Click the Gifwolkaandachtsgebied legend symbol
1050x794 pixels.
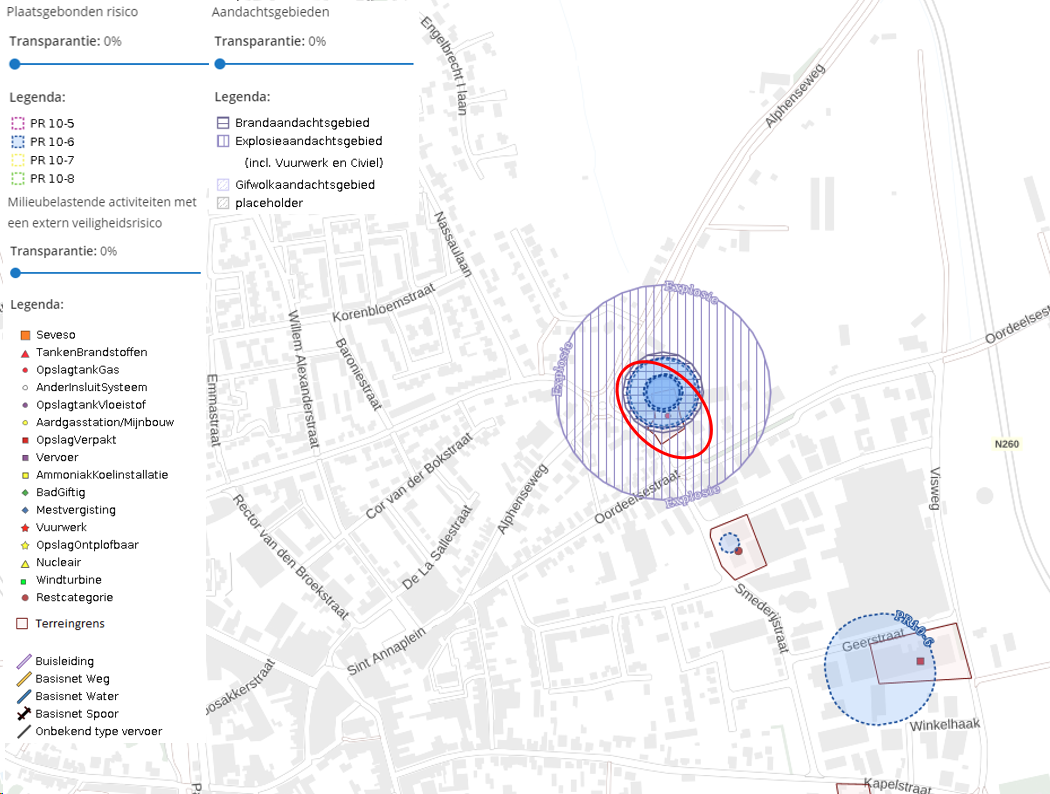(x=223, y=185)
